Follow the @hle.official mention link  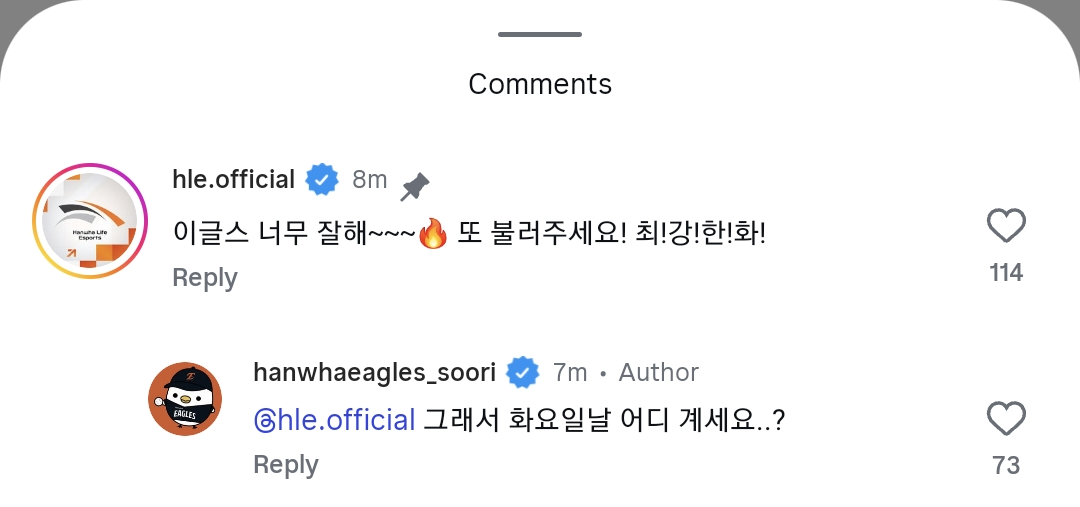pyautogui.click(x=334, y=420)
